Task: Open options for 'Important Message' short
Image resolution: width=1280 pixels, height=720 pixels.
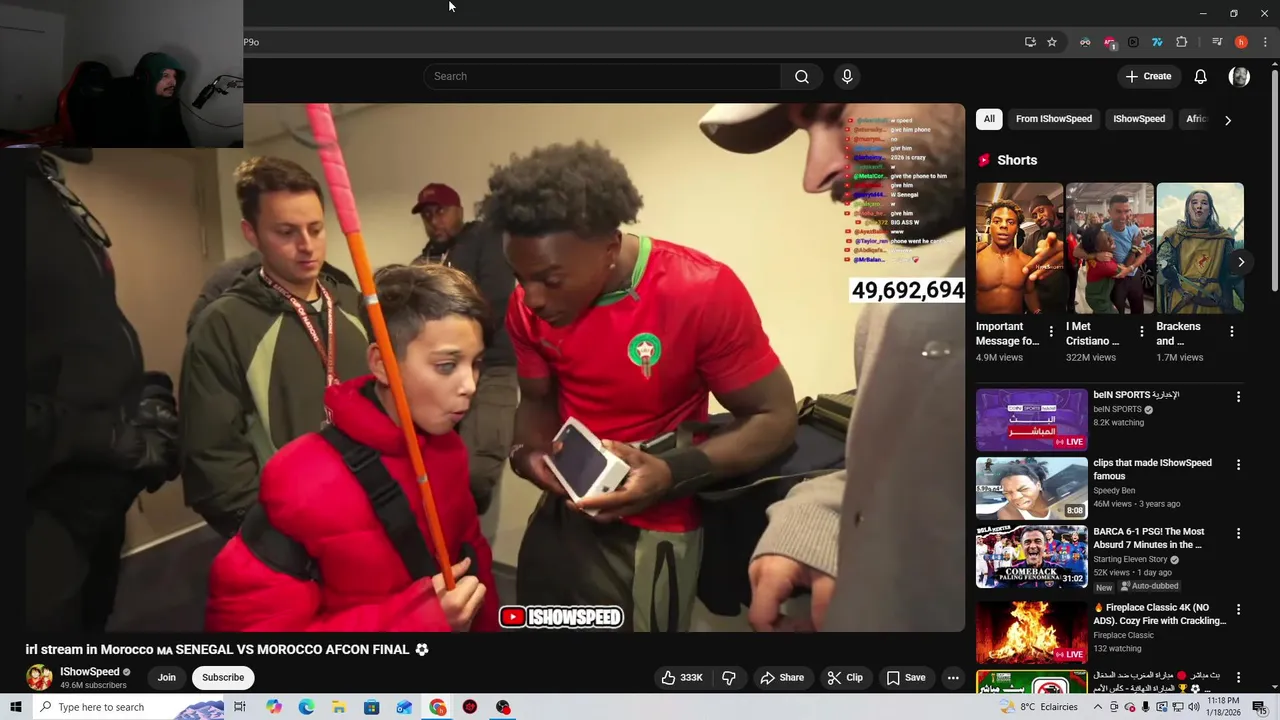Action: (1050, 331)
